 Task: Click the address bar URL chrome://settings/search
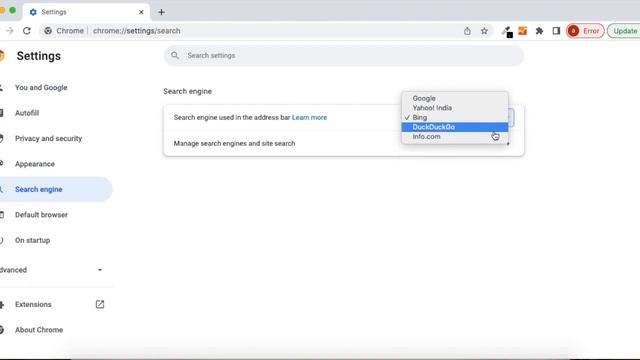click(136, 31)
